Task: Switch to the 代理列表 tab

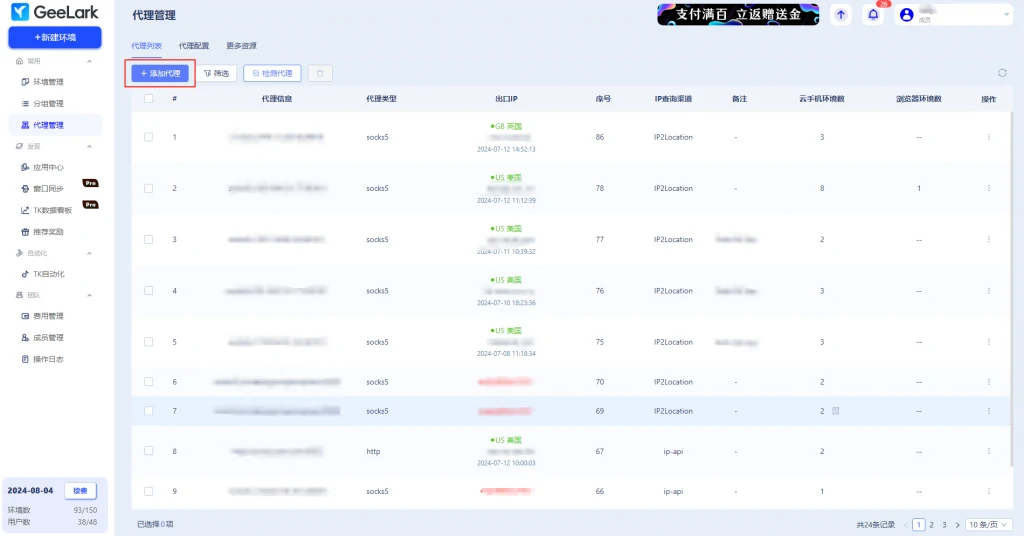Action: tap(146, 46)
